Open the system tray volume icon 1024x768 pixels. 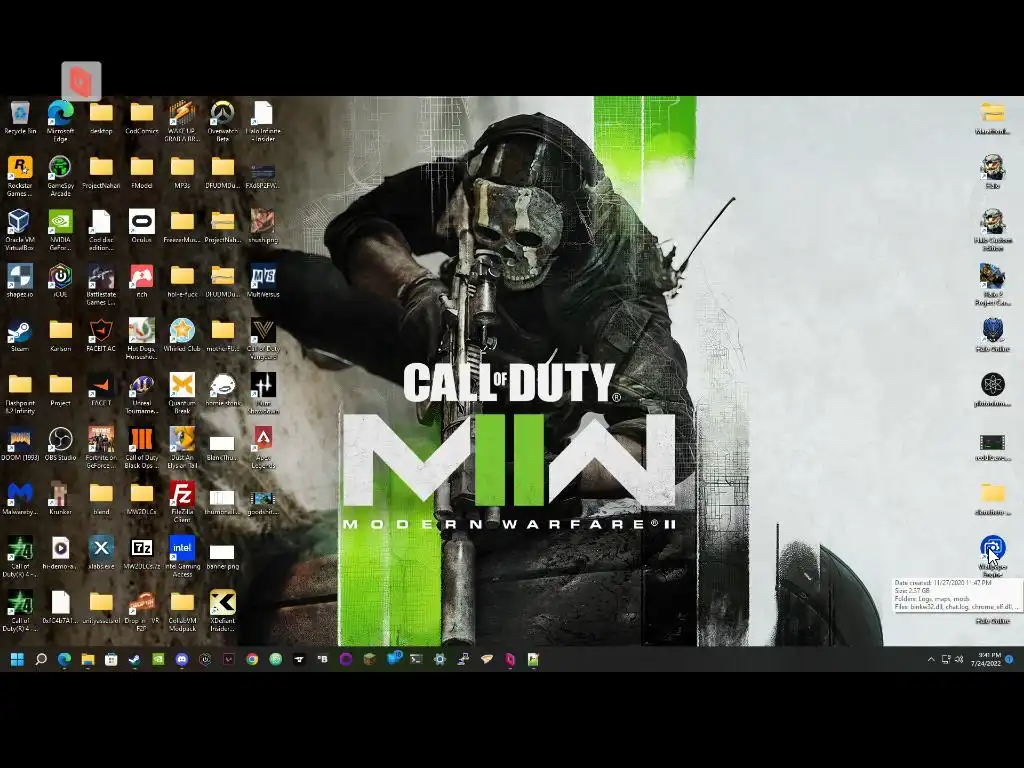coord(959,660)
